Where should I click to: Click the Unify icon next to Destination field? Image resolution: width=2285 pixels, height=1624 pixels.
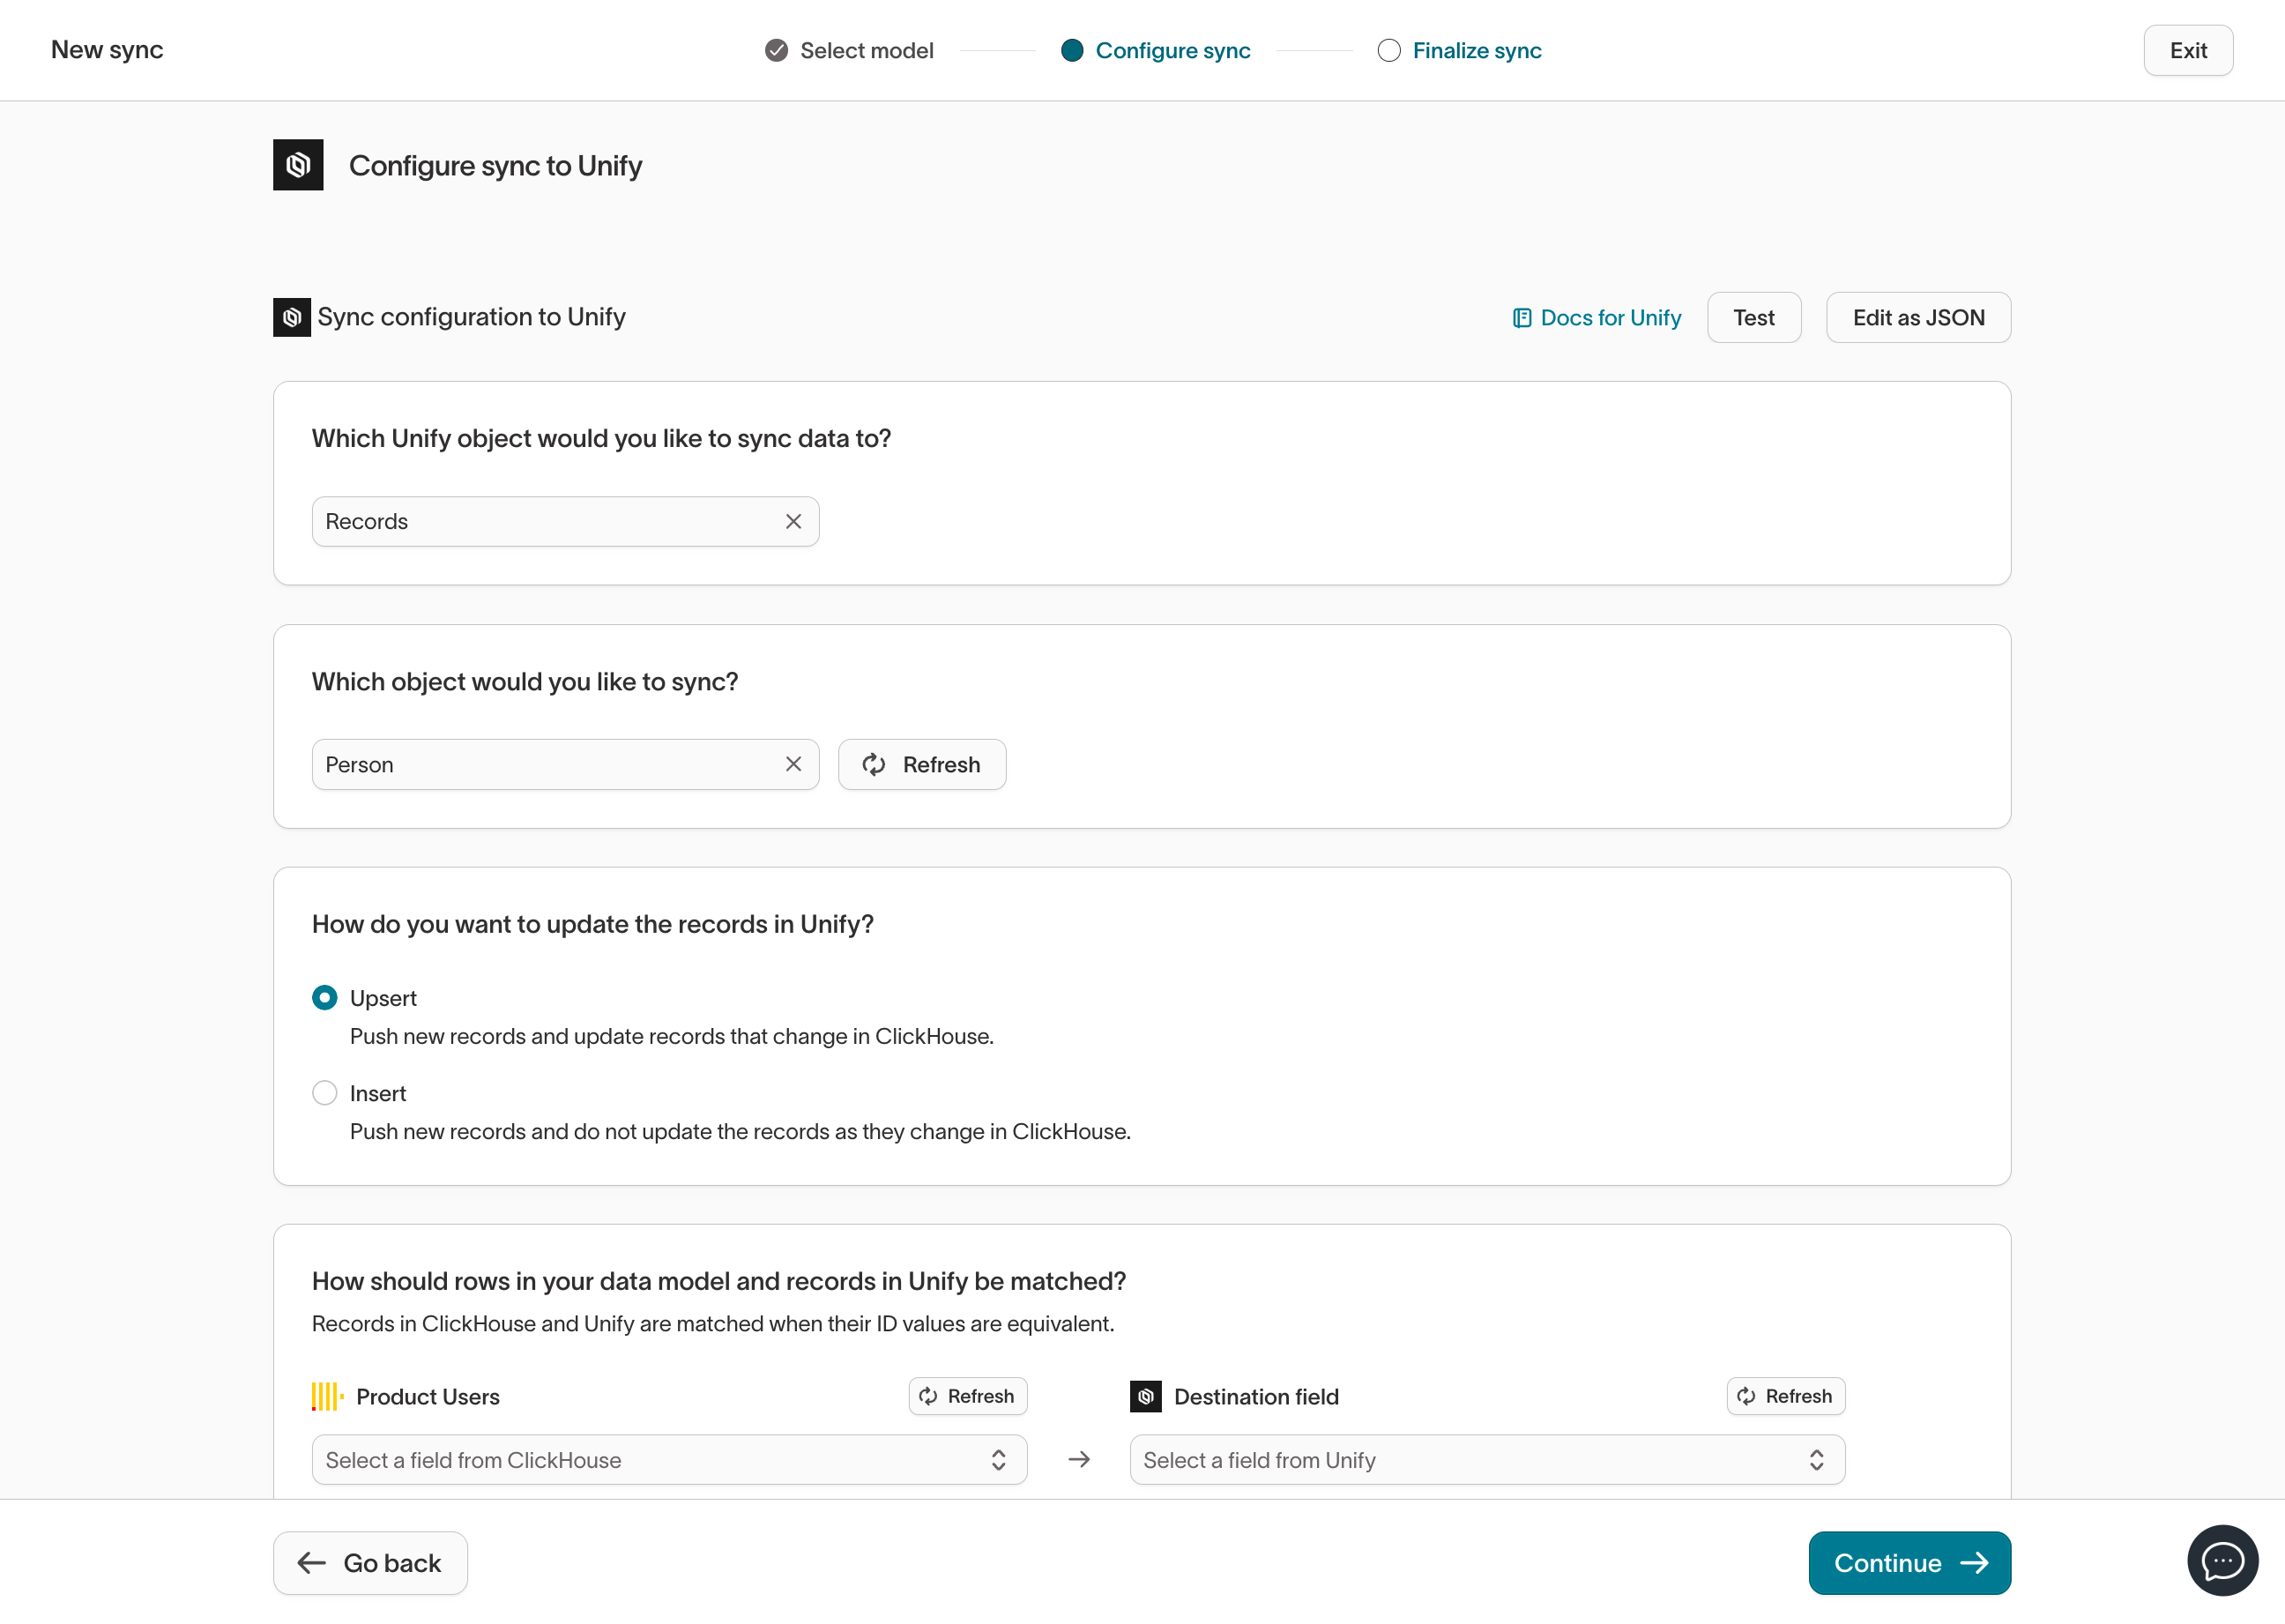tap(1145, 1396)
